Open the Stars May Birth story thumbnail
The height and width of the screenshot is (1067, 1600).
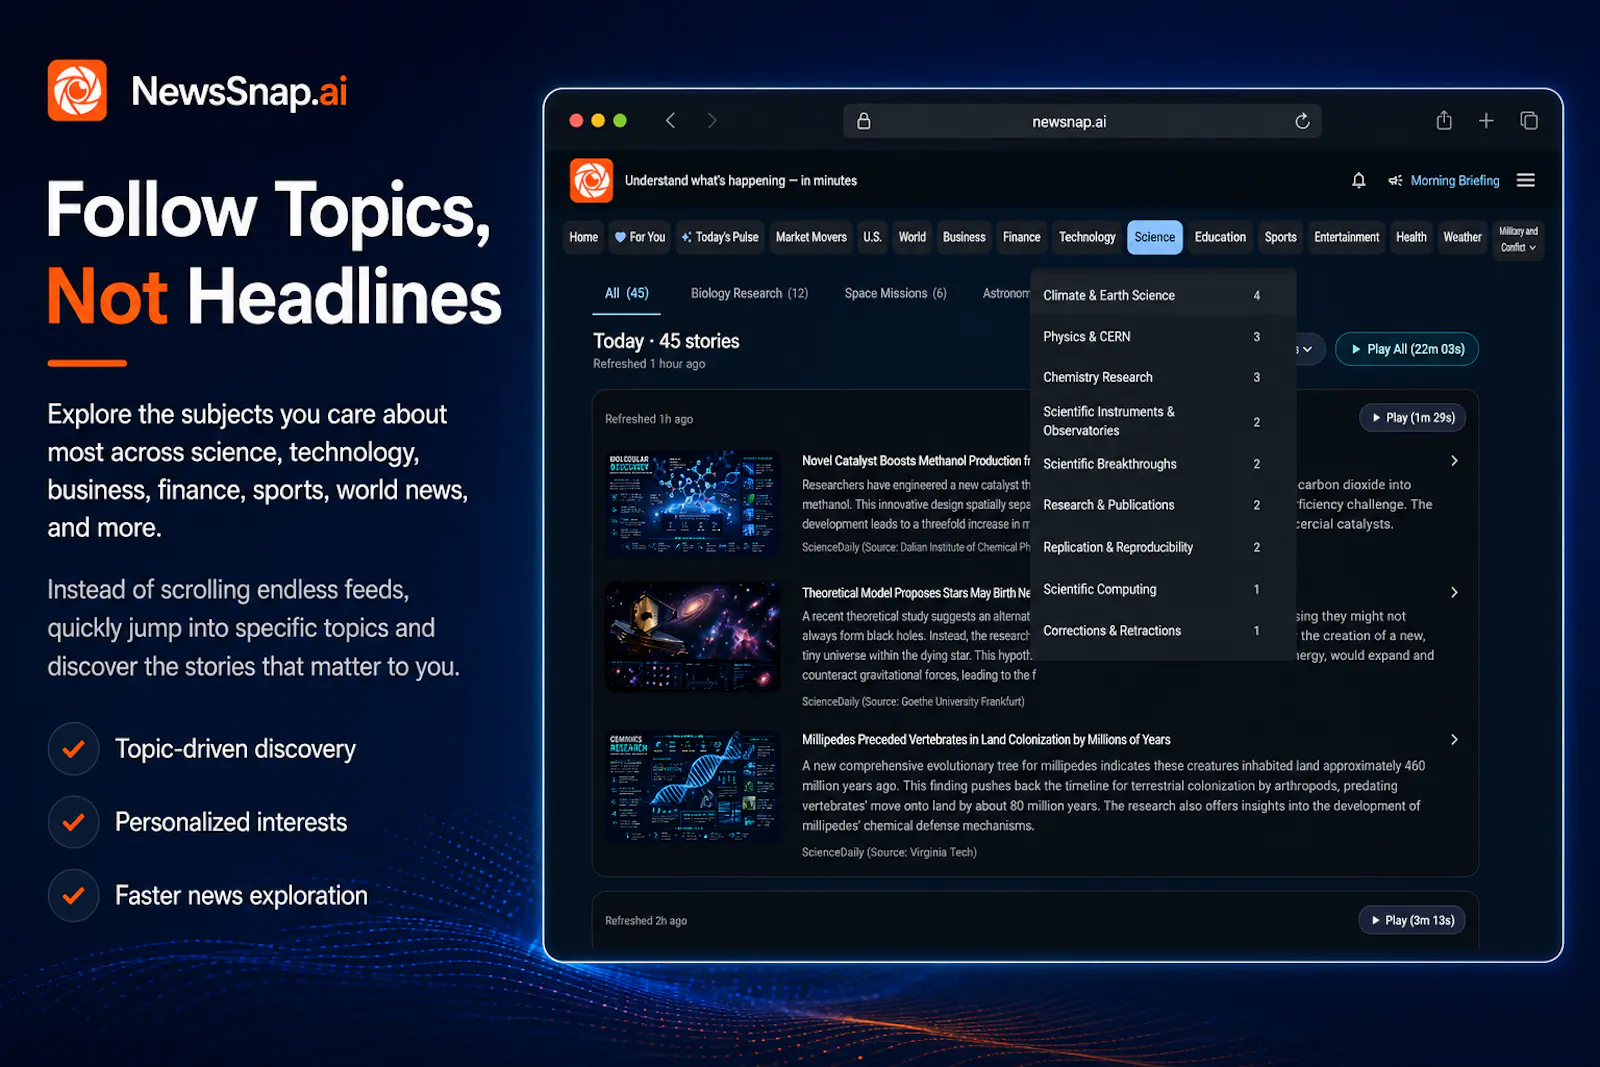click(x=692, y=636)
